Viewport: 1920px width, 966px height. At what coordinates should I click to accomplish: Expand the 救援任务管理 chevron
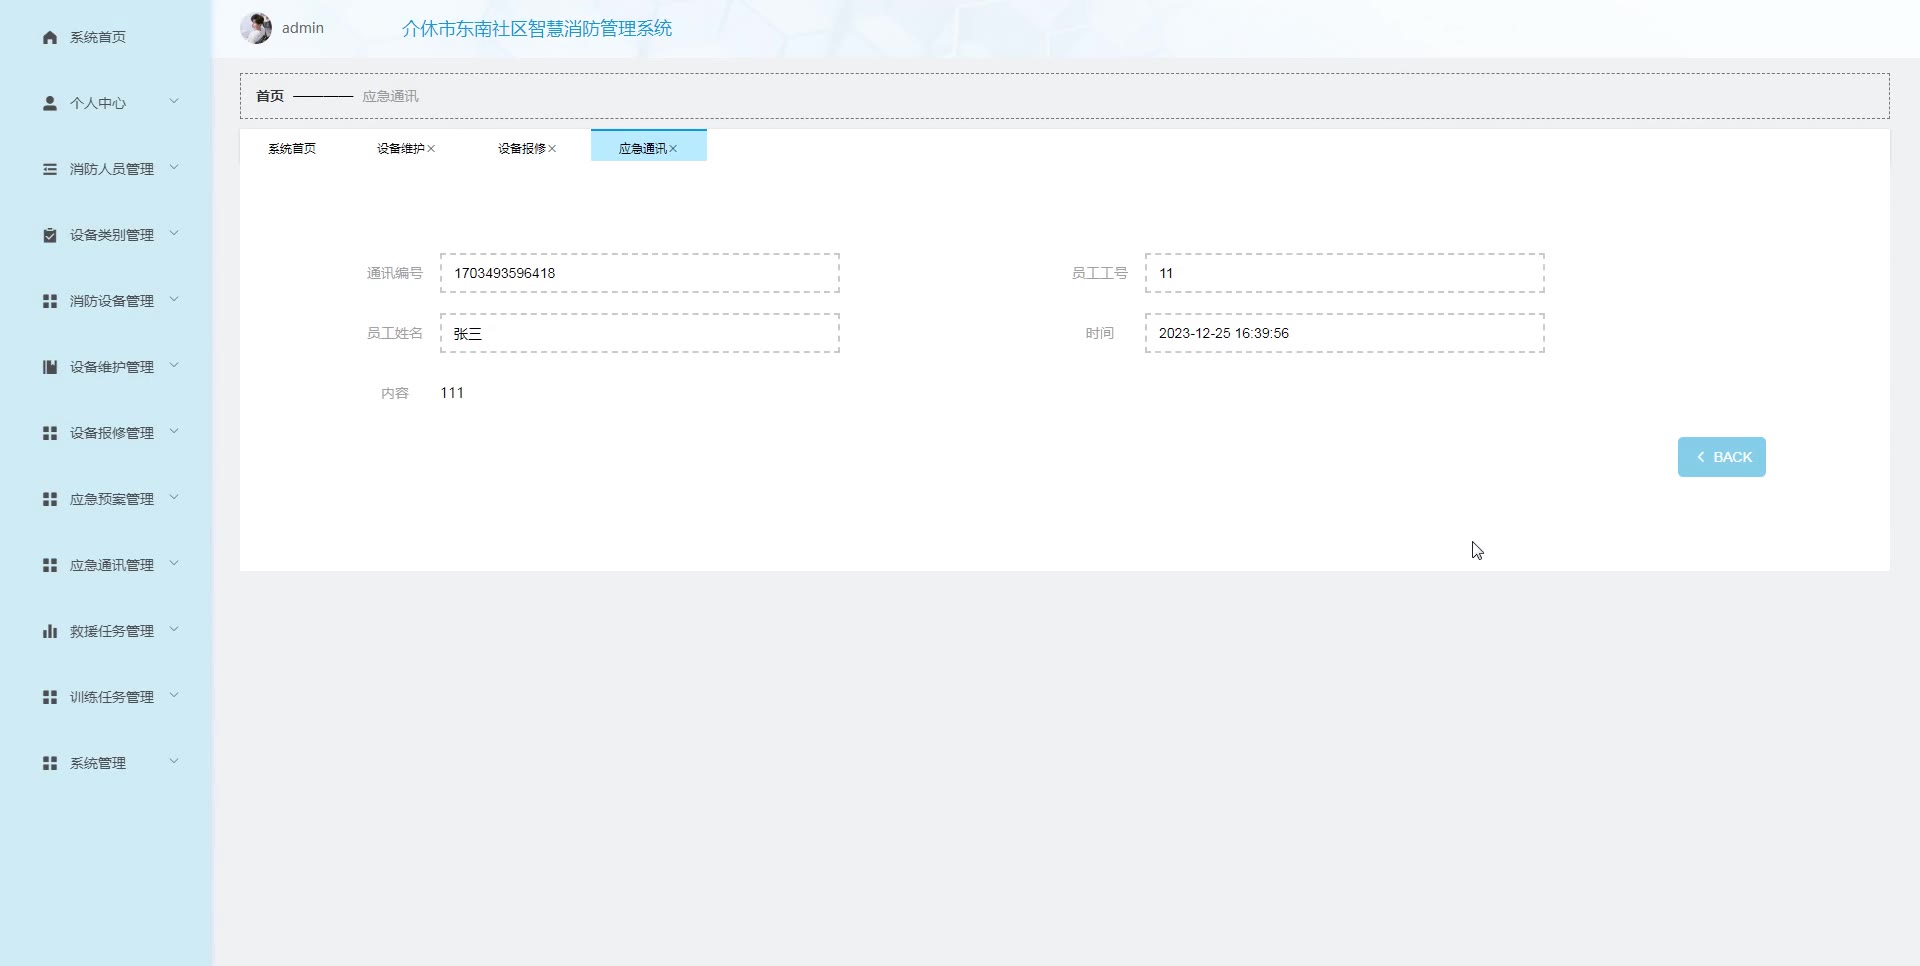point(174,630)
